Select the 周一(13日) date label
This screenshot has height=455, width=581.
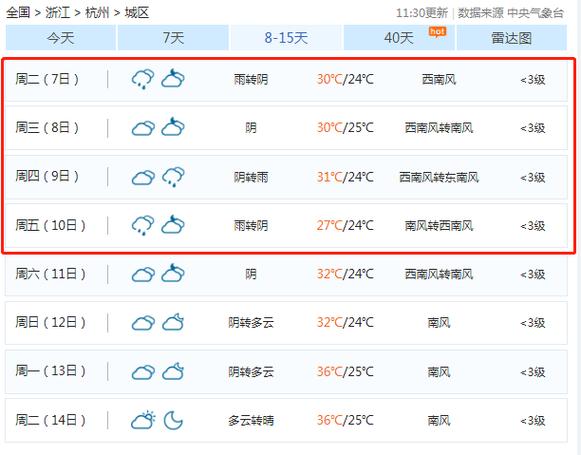pos(50,371)
